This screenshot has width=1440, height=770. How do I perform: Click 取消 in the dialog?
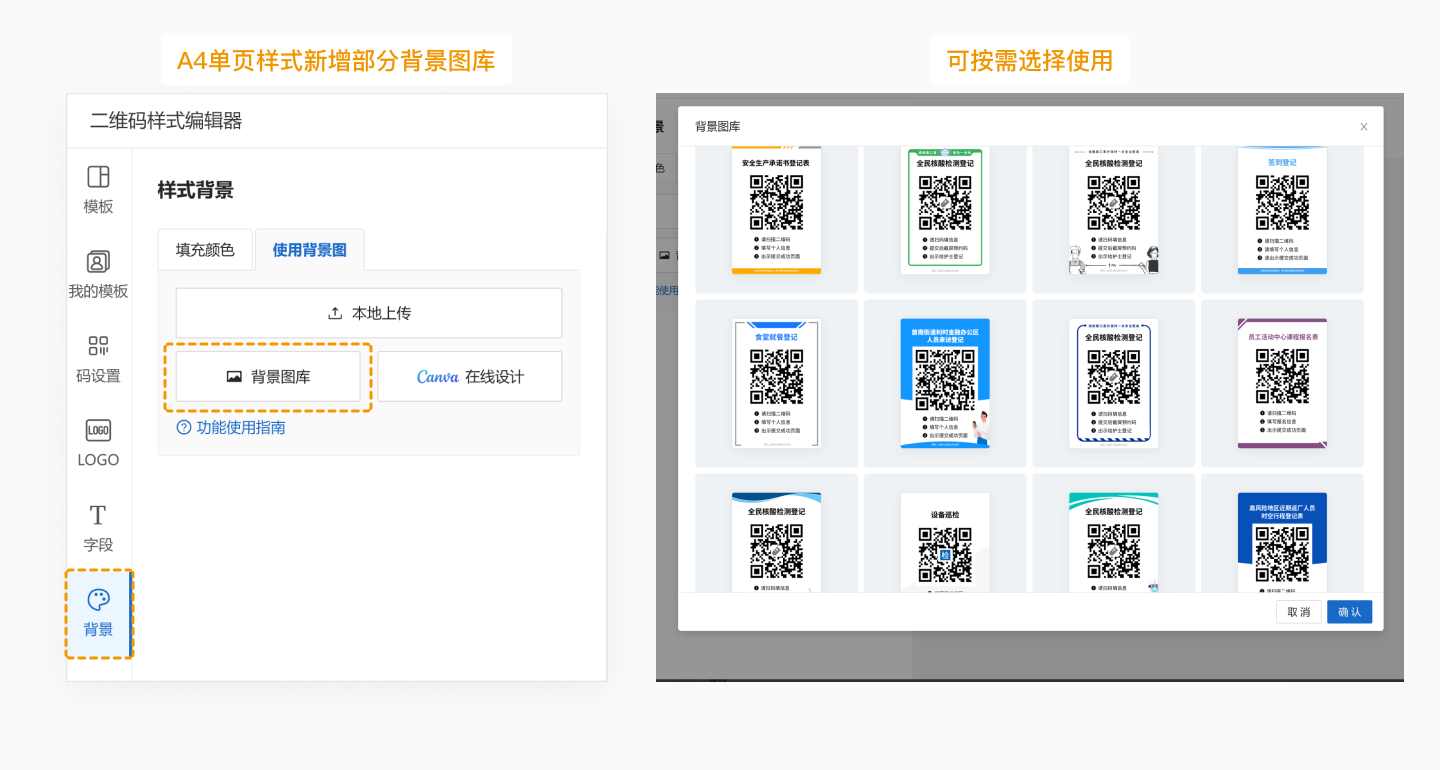(x=1299, y=612)
